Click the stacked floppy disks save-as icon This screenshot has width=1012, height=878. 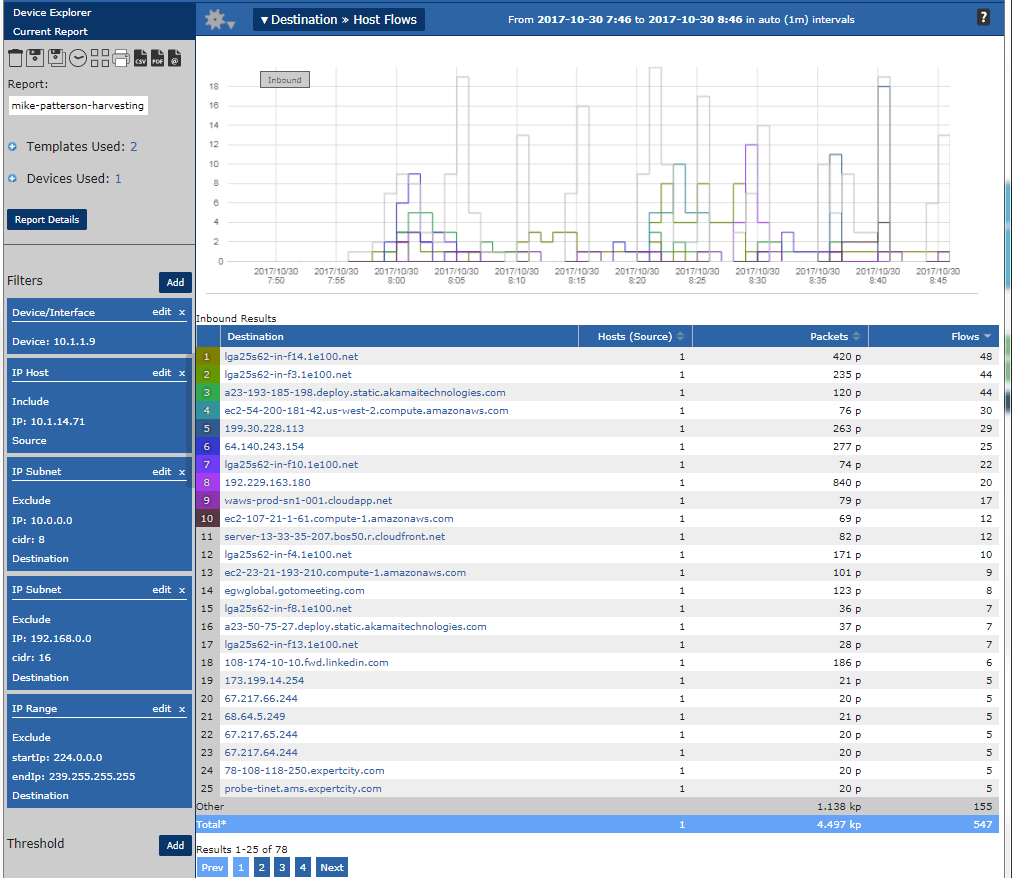pos(56,58)
